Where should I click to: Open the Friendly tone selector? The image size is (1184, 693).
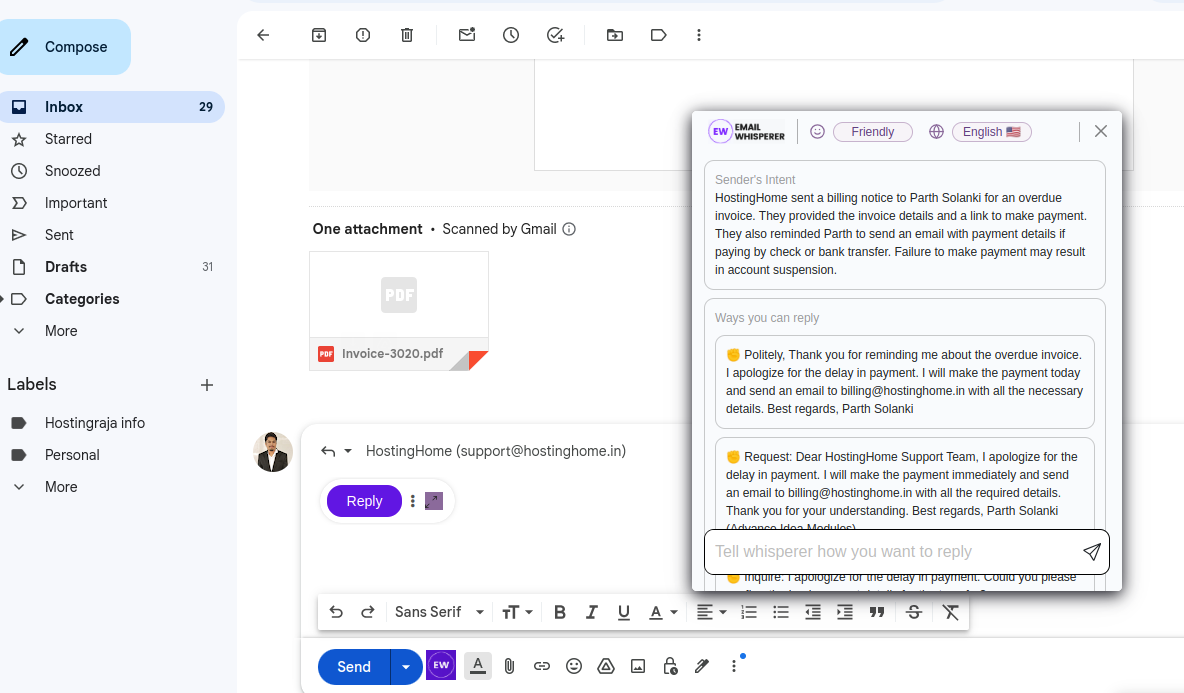point(872,132)
